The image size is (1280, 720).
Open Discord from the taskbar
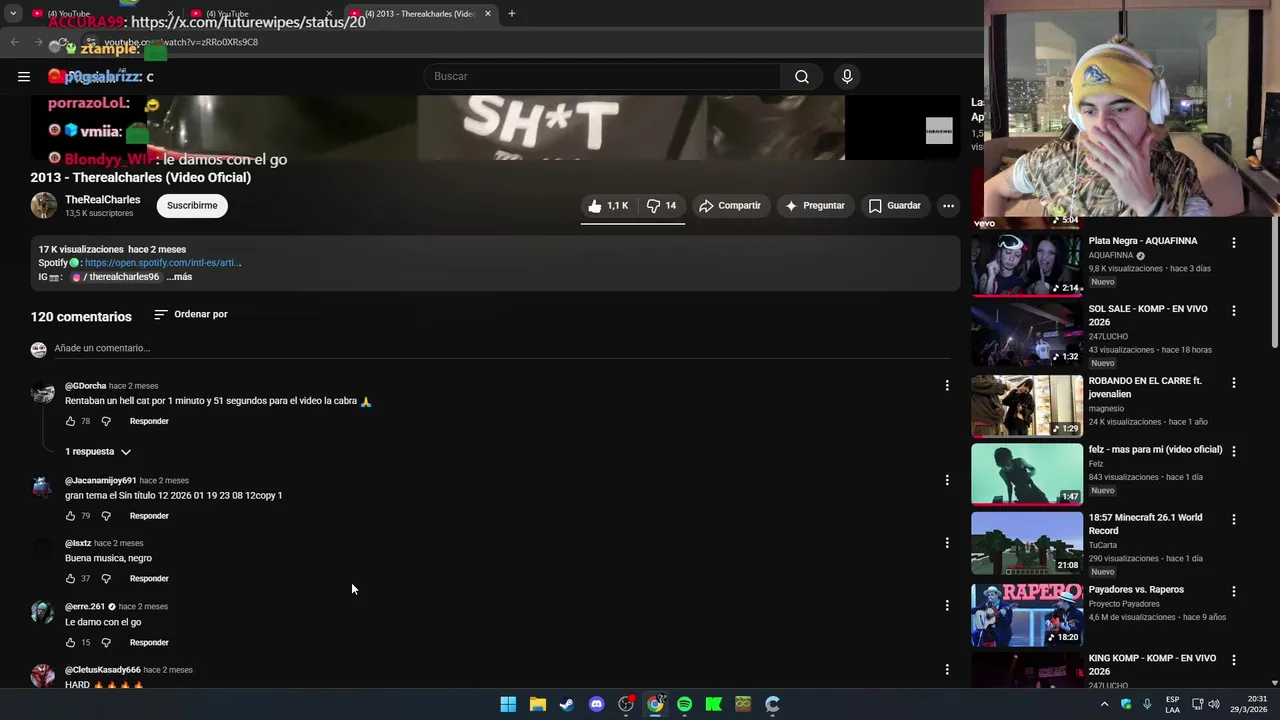(x=596, y=704)
